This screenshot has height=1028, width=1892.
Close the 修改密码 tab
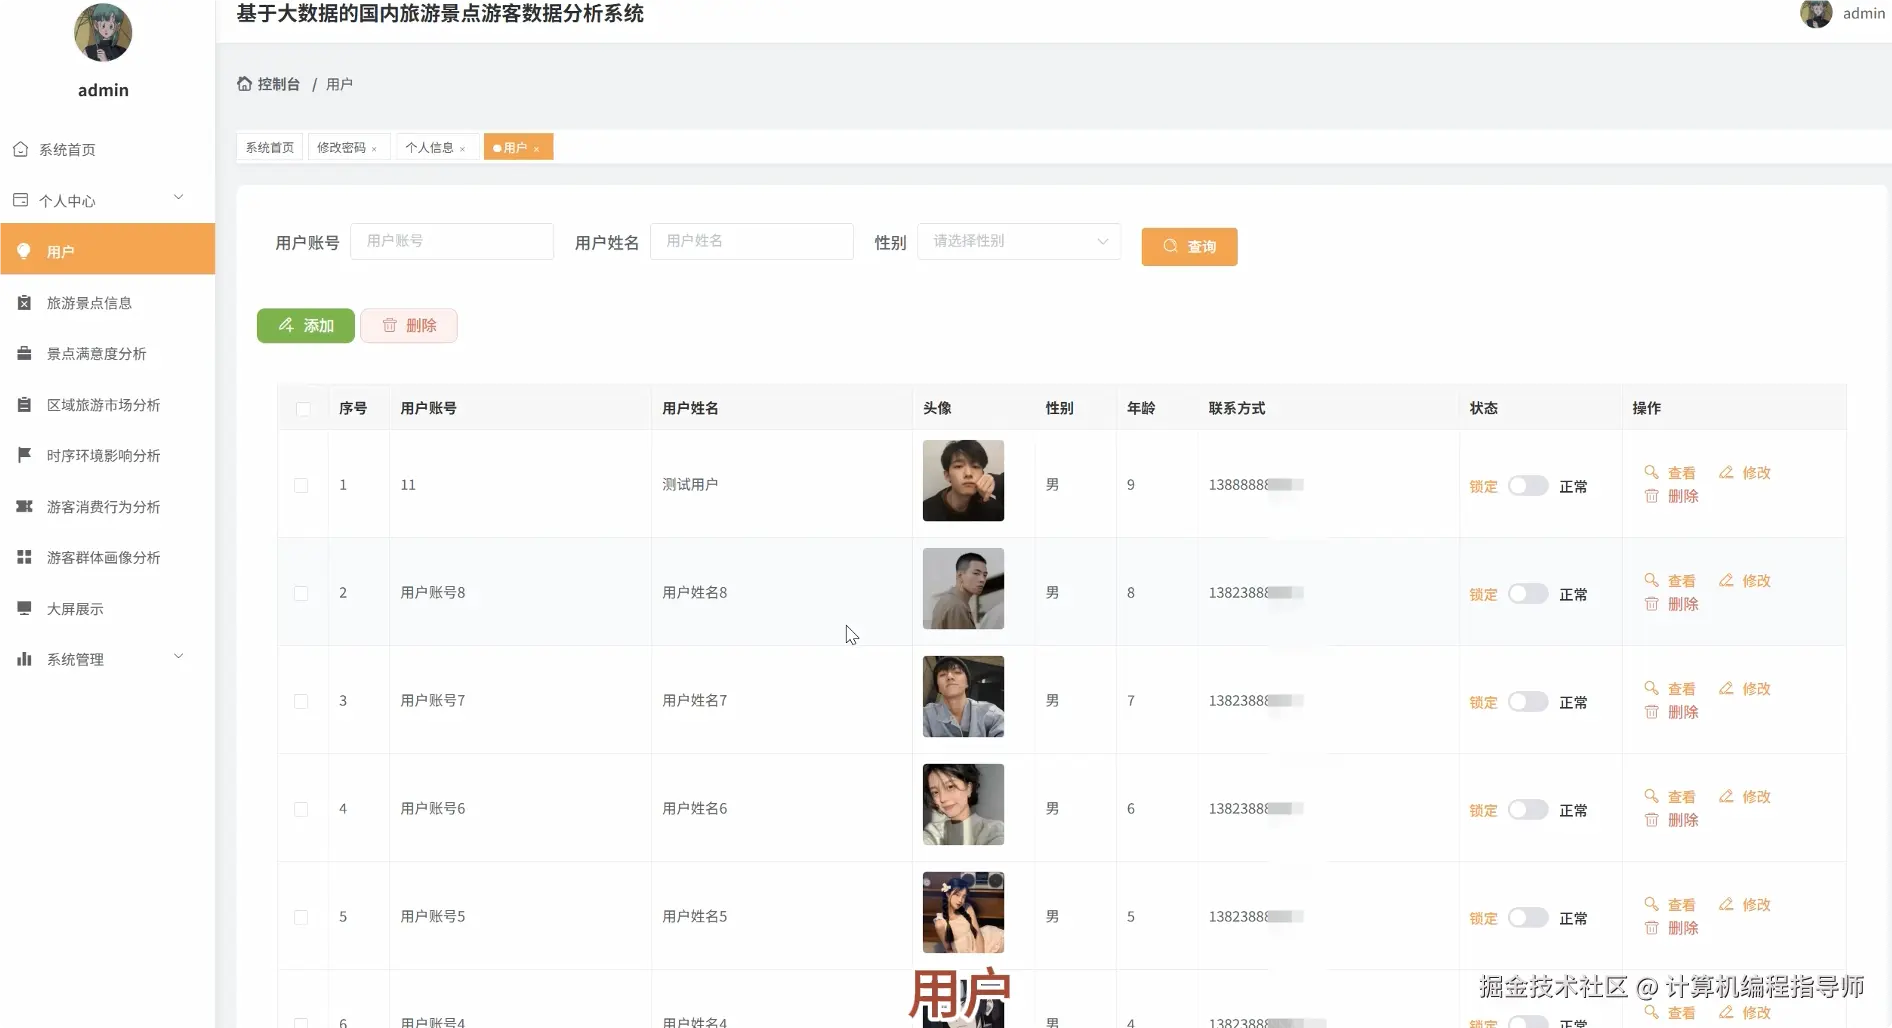pos(375,147)
